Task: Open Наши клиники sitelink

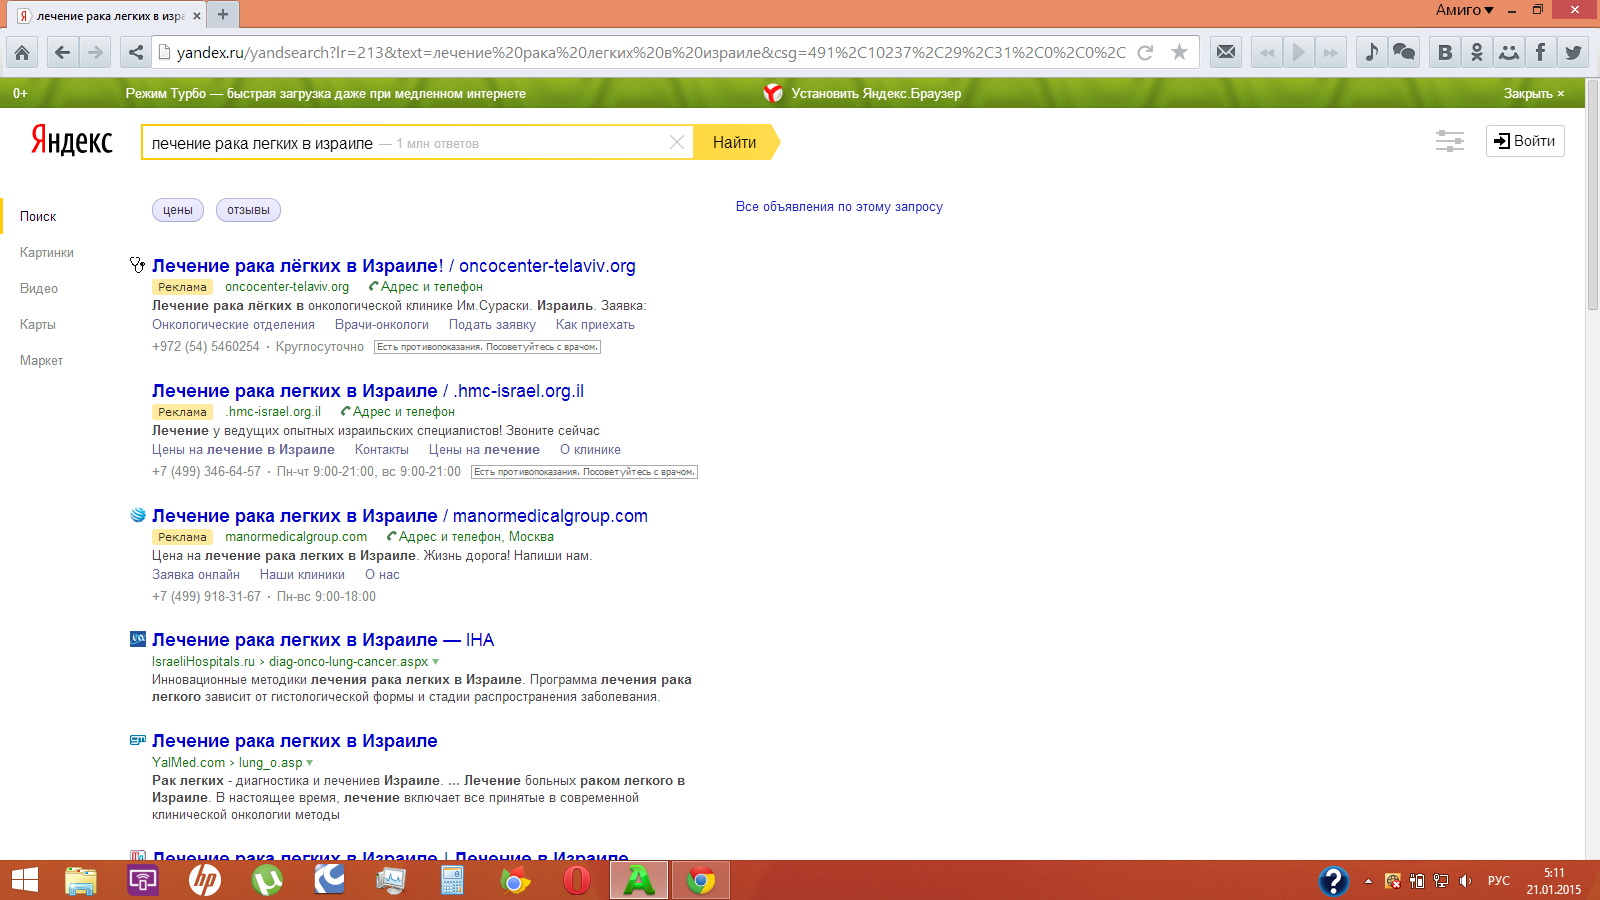Action: click(x=302, y=575)
